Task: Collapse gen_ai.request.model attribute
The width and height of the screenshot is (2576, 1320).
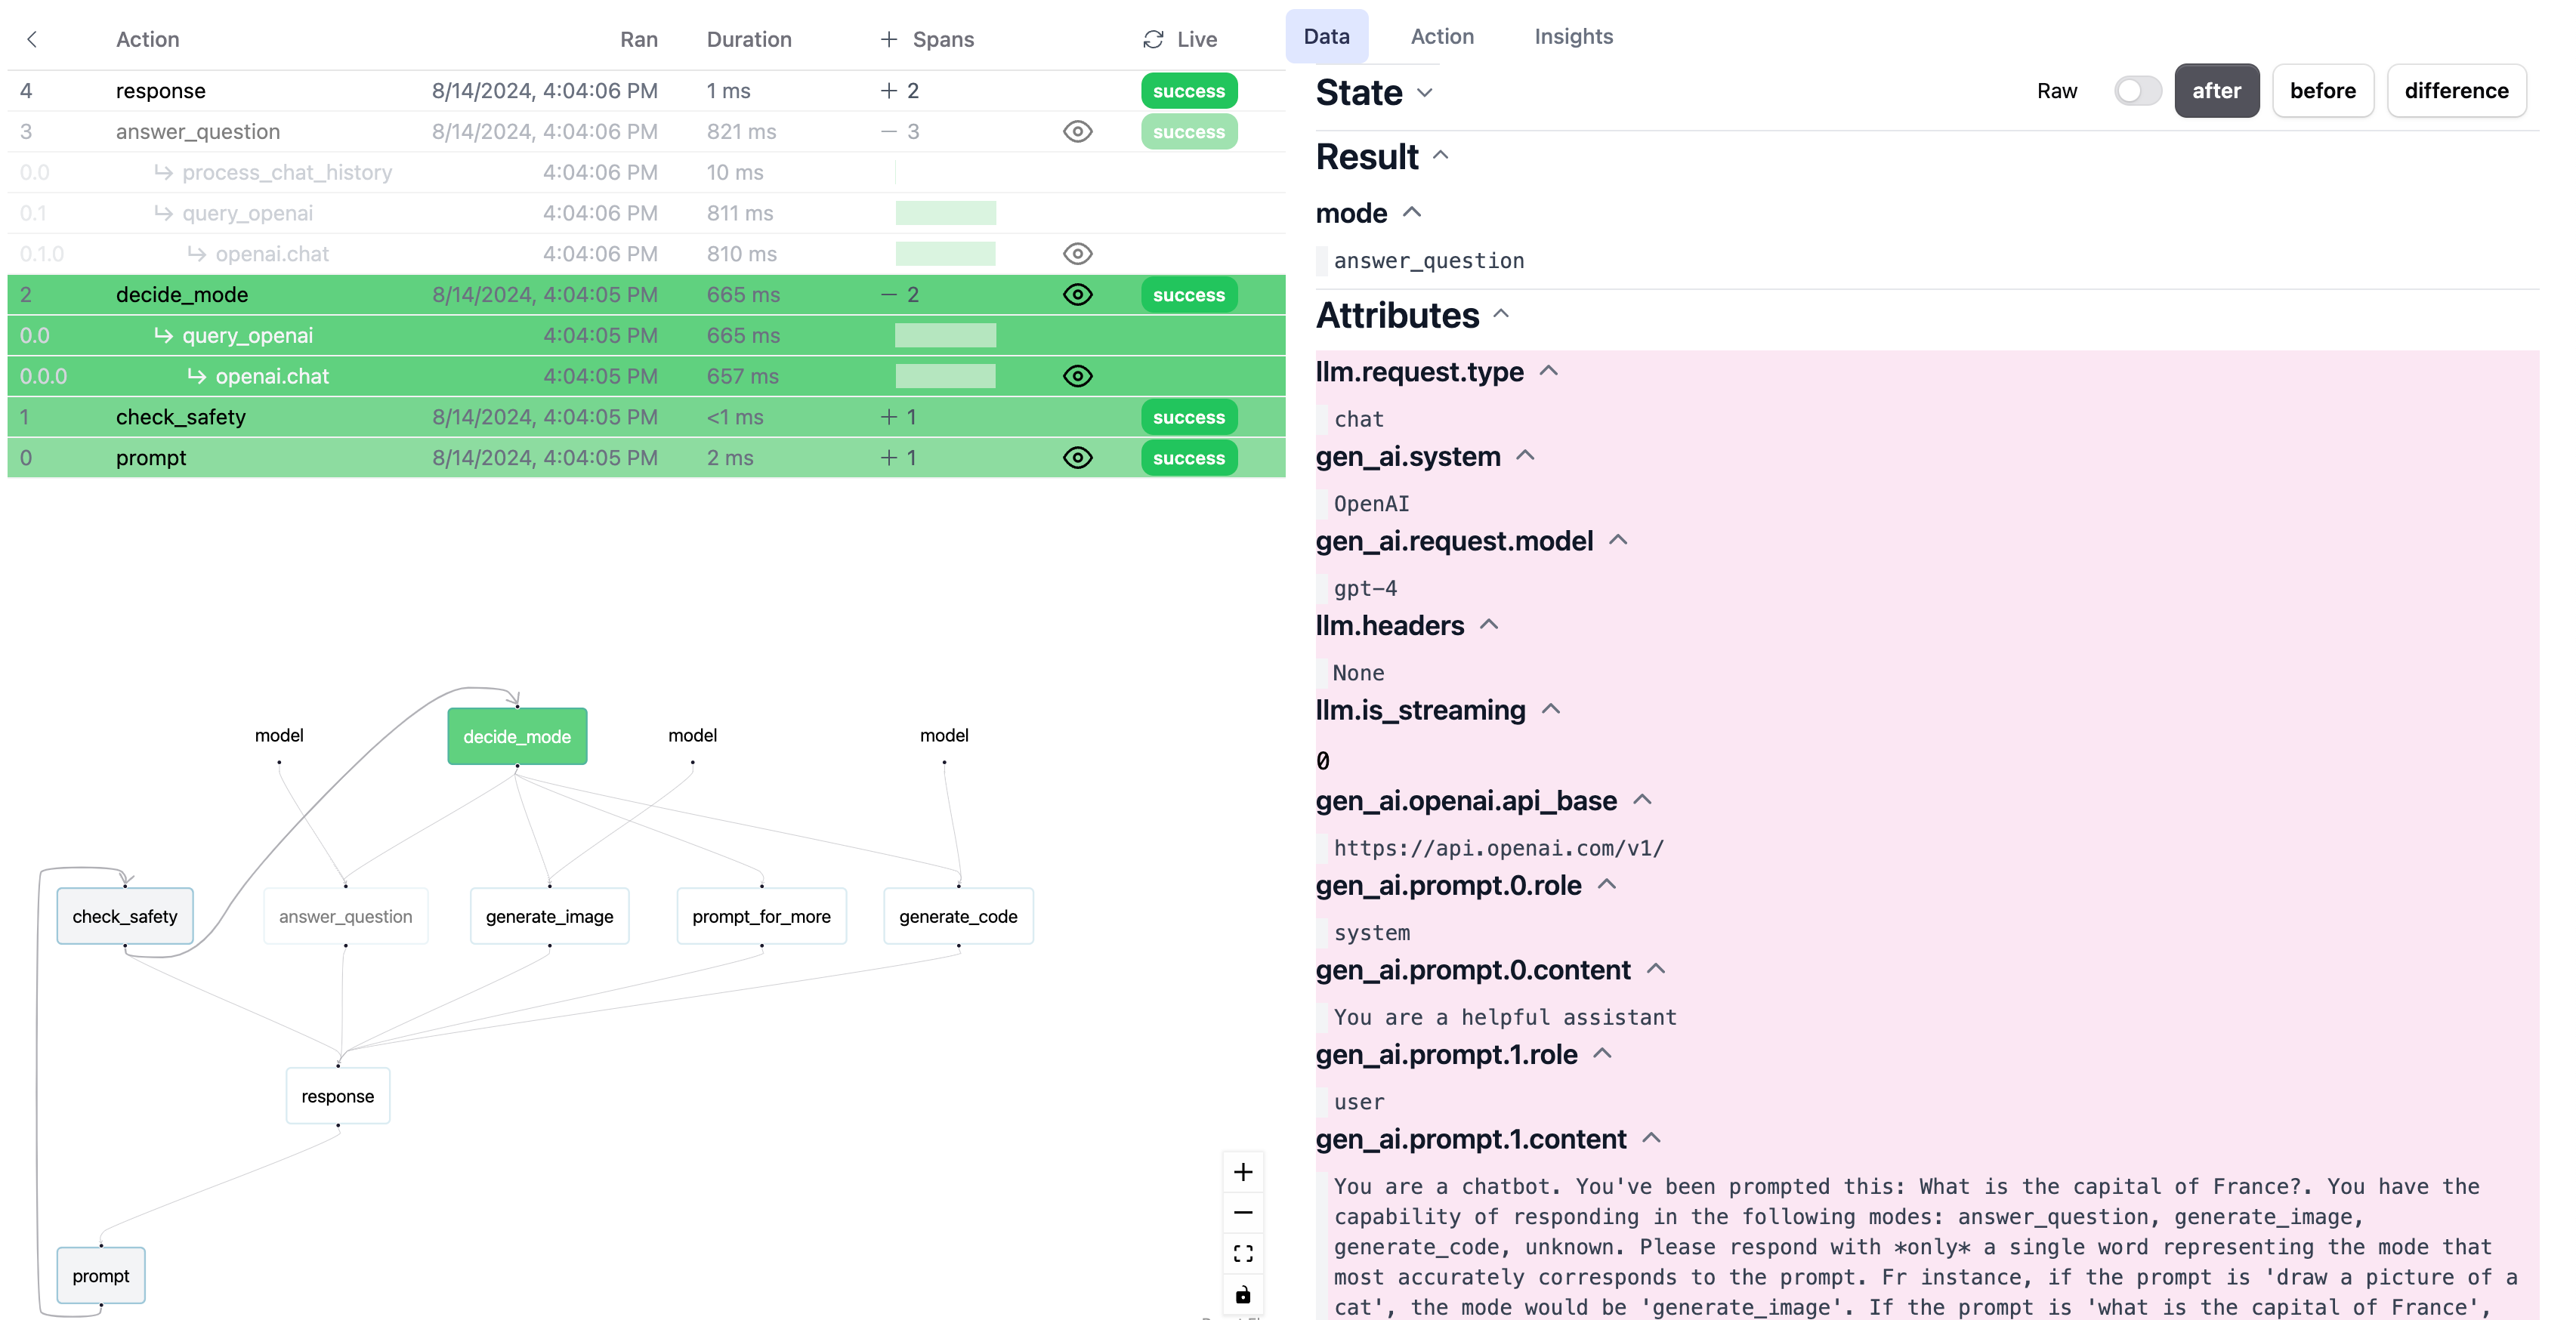Action: [x=1618, y=540]
